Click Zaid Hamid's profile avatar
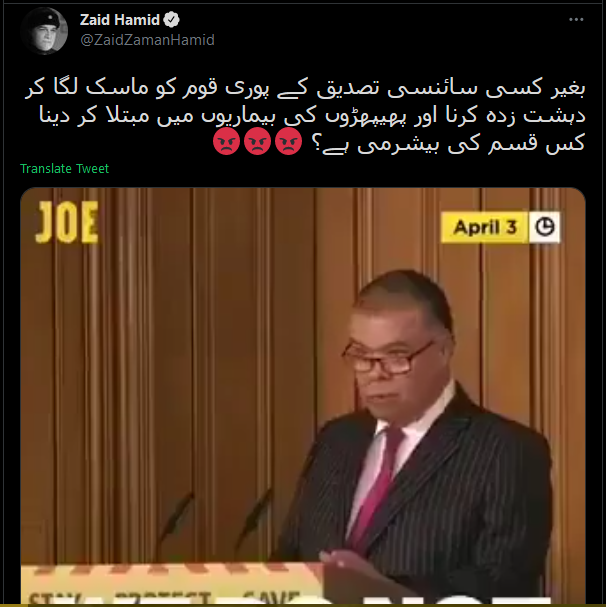This screenshot has width=606, height=607. click(x=44, y=31)
